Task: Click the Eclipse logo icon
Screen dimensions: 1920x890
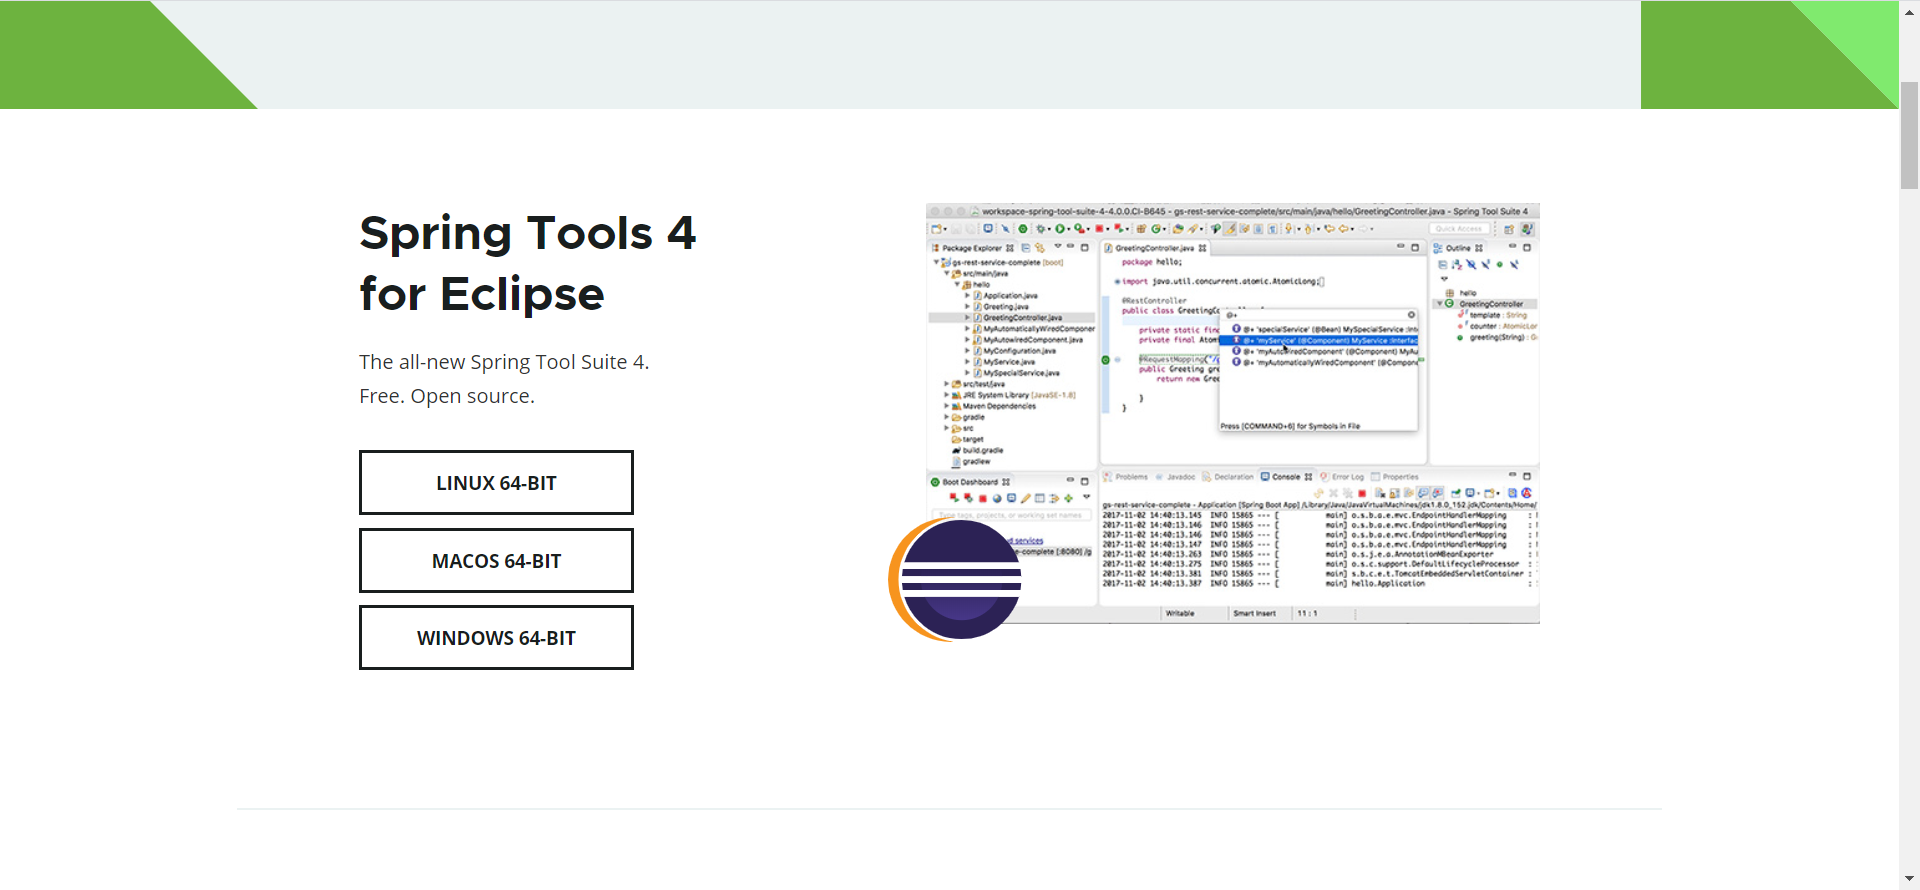Action: point(956,579)
